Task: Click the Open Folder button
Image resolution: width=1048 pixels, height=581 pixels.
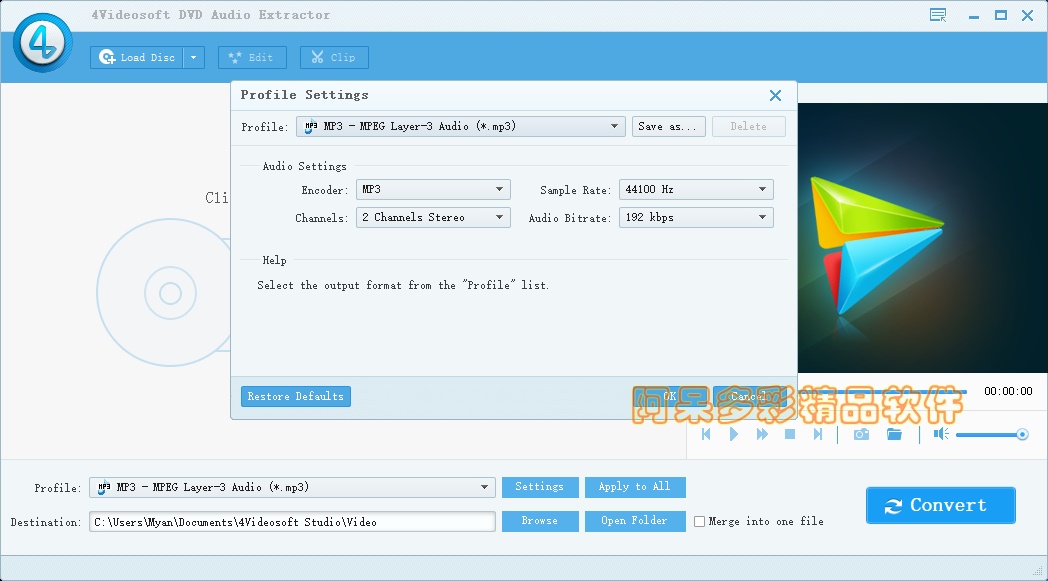Action: point(635,521)
